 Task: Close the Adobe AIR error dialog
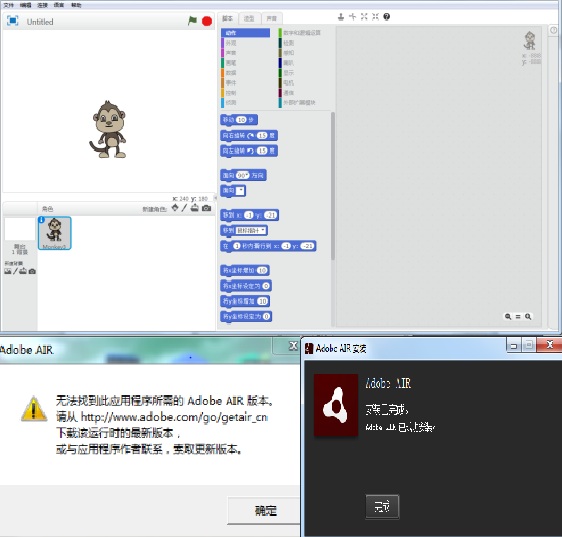293,346
